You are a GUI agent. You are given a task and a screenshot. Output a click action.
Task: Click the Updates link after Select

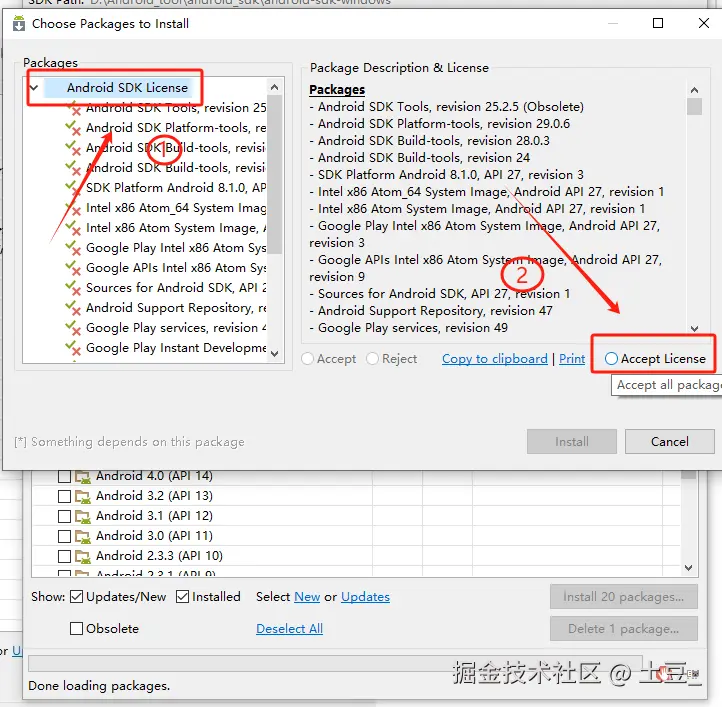[x=366, y=596]
